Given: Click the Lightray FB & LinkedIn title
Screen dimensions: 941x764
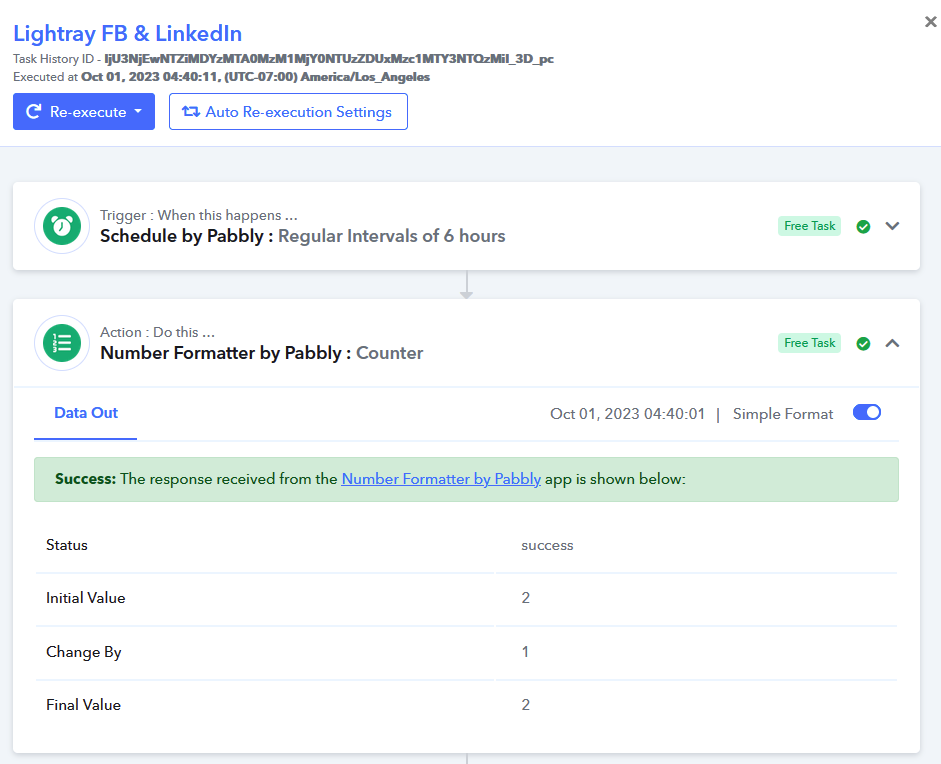Looking at the screenshot, I should point(127,34).
